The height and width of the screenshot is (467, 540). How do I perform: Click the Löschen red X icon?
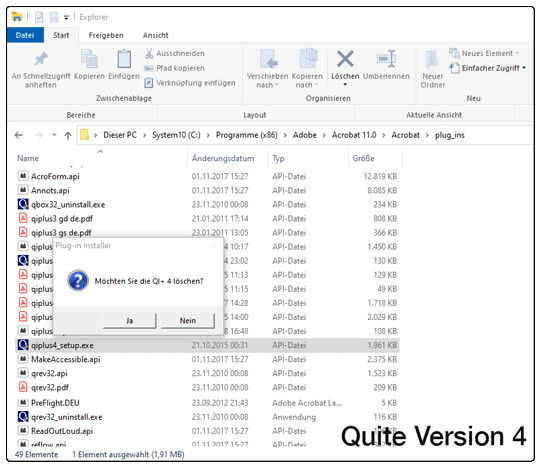pos(345,59)
